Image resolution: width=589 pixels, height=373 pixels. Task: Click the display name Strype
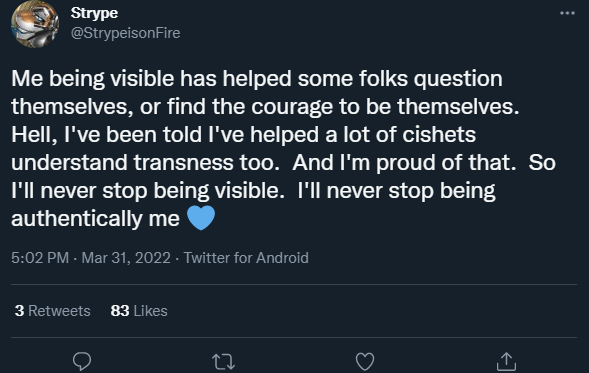[x=94, y=14]
